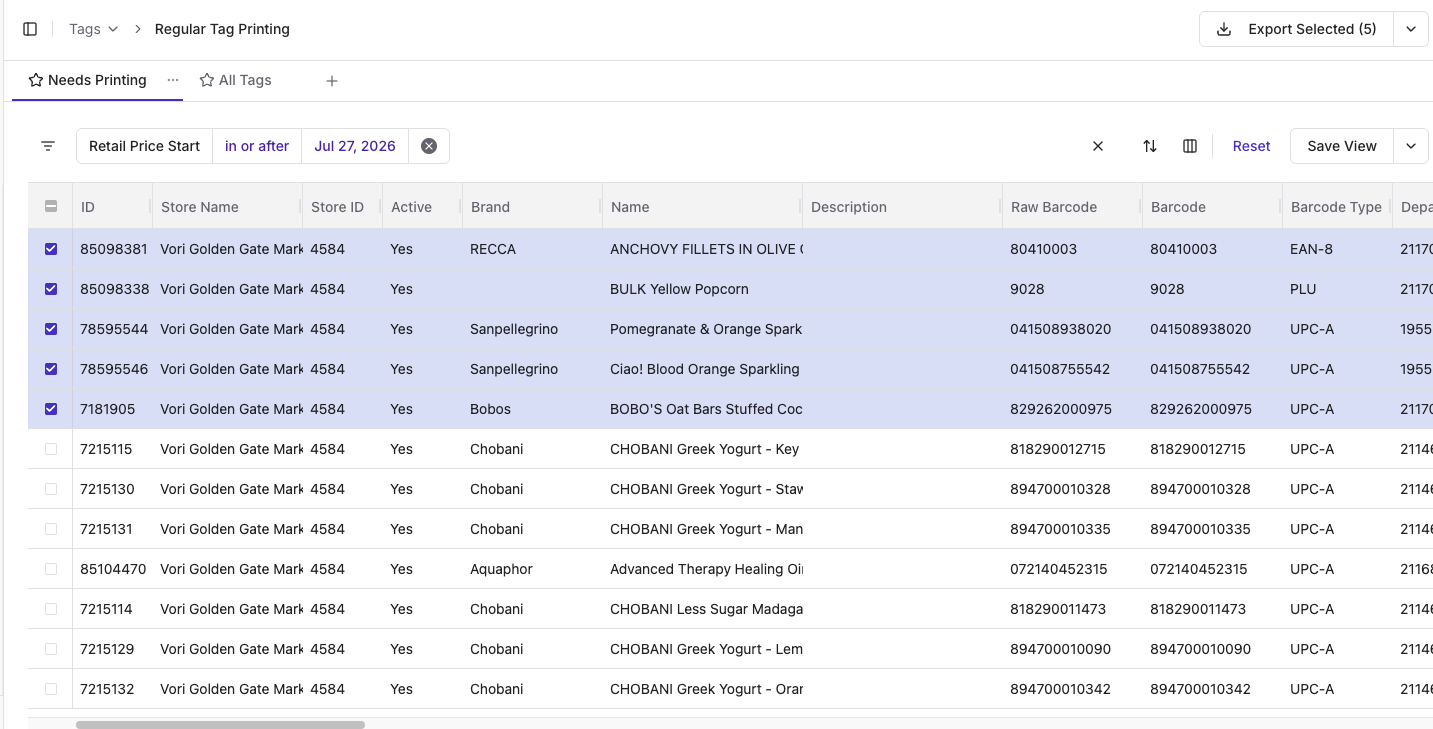Uncheck row 85098338 checkbox
The width and height of the screenshot is (1433, 729).
[x=51, y=289]
